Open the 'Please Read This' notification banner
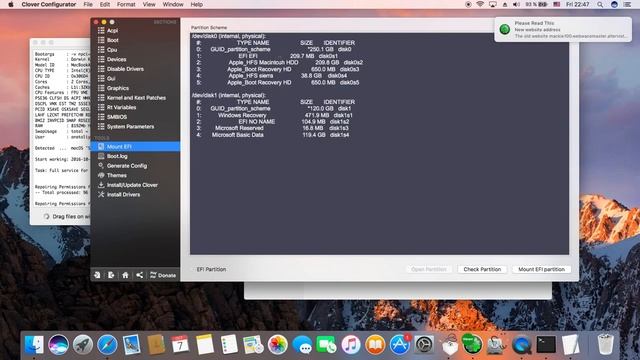640x360 pixels. point(563,29)
